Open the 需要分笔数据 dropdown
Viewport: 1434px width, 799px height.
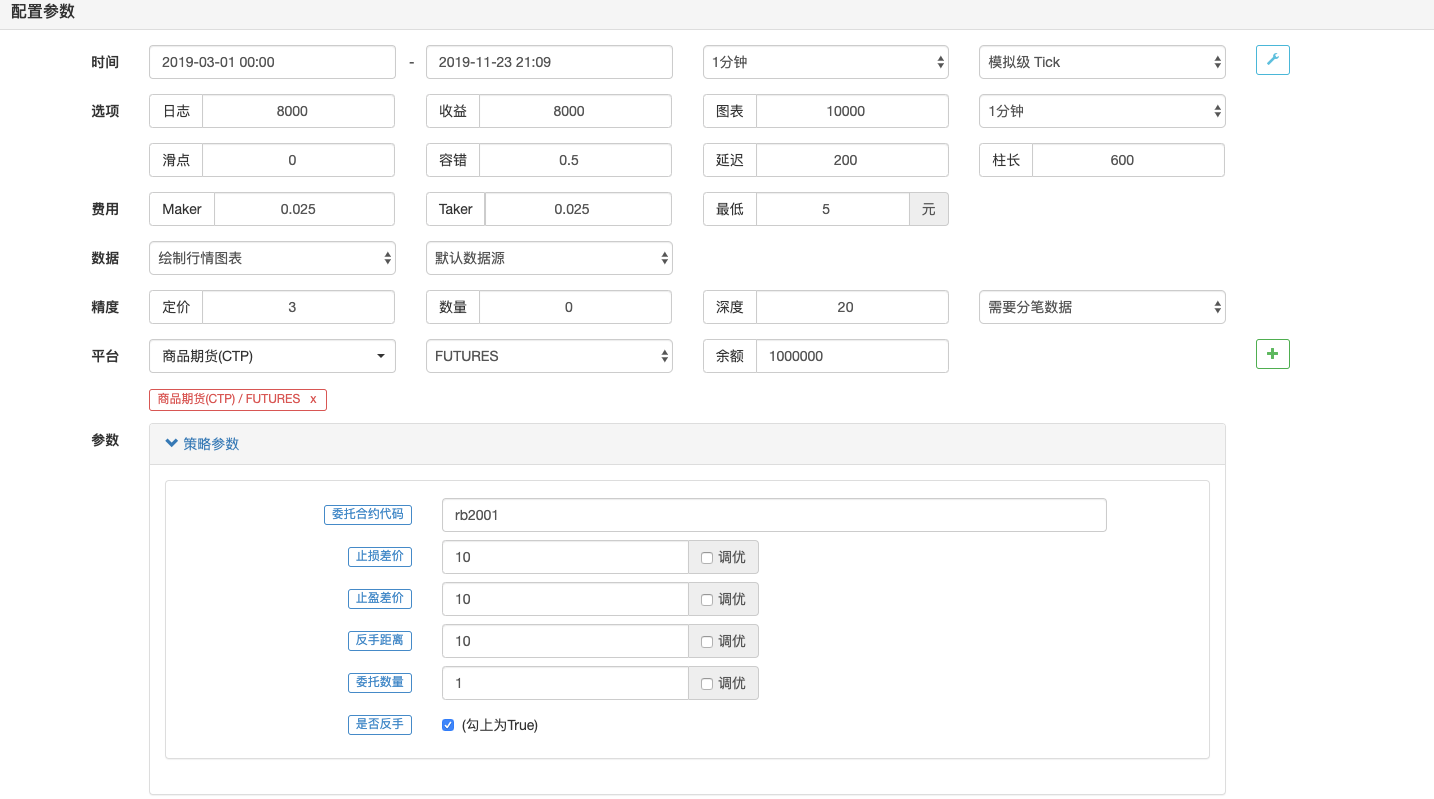[1101, 307]
